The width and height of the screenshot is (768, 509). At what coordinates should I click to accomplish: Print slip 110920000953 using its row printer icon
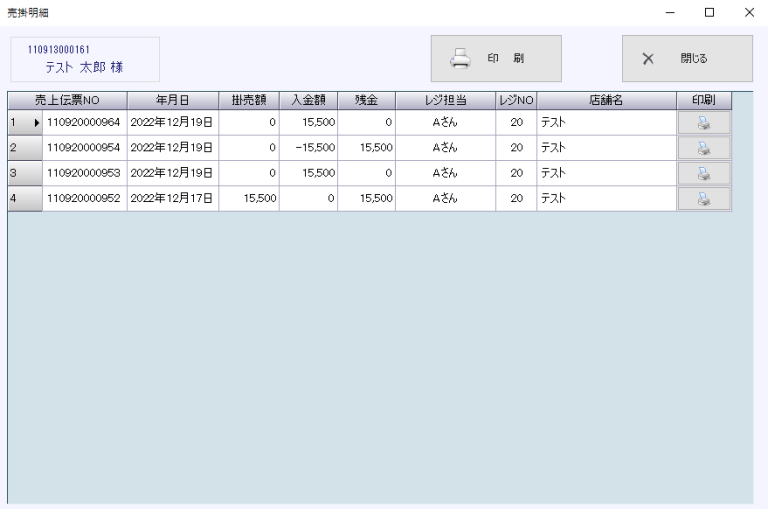[704, 173]
